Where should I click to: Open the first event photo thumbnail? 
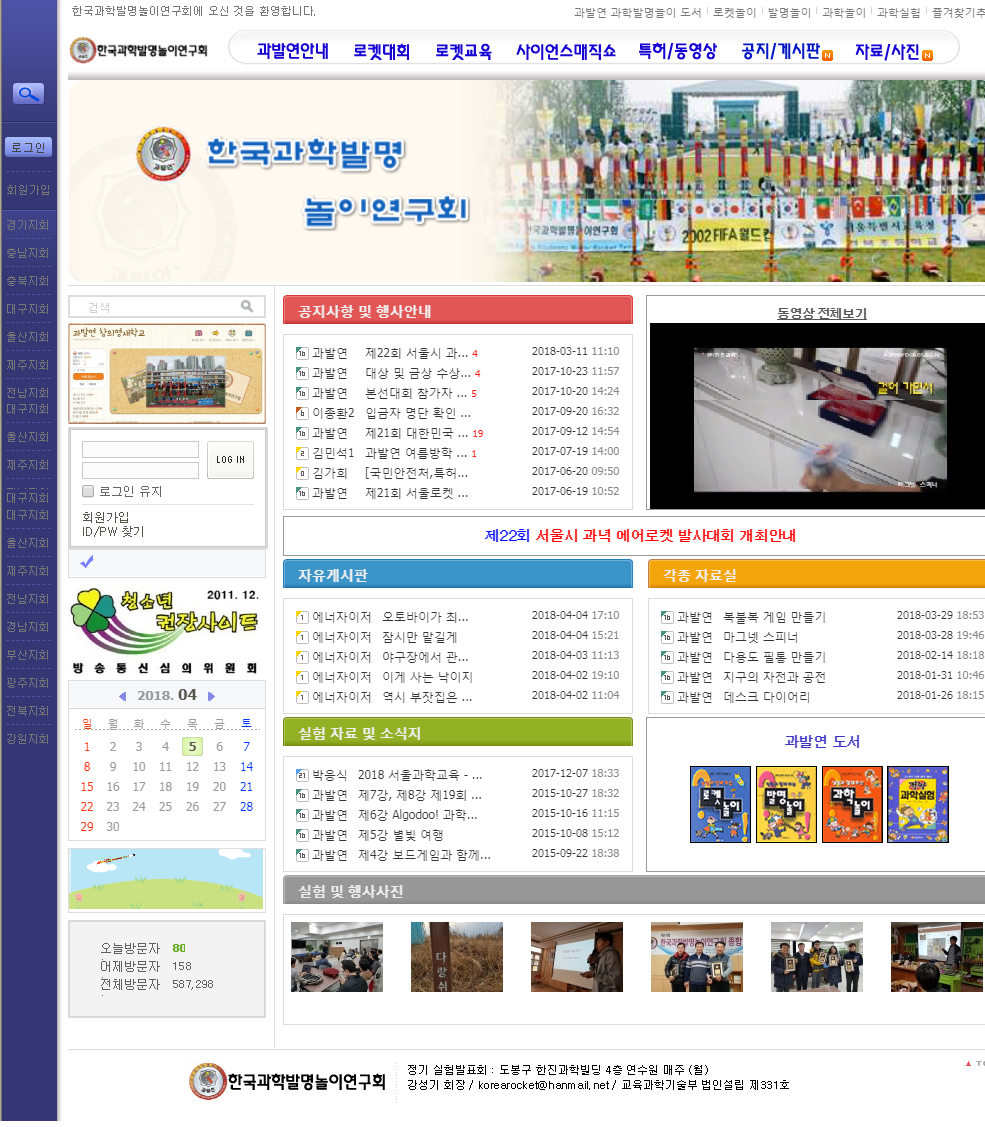(336, 957)
